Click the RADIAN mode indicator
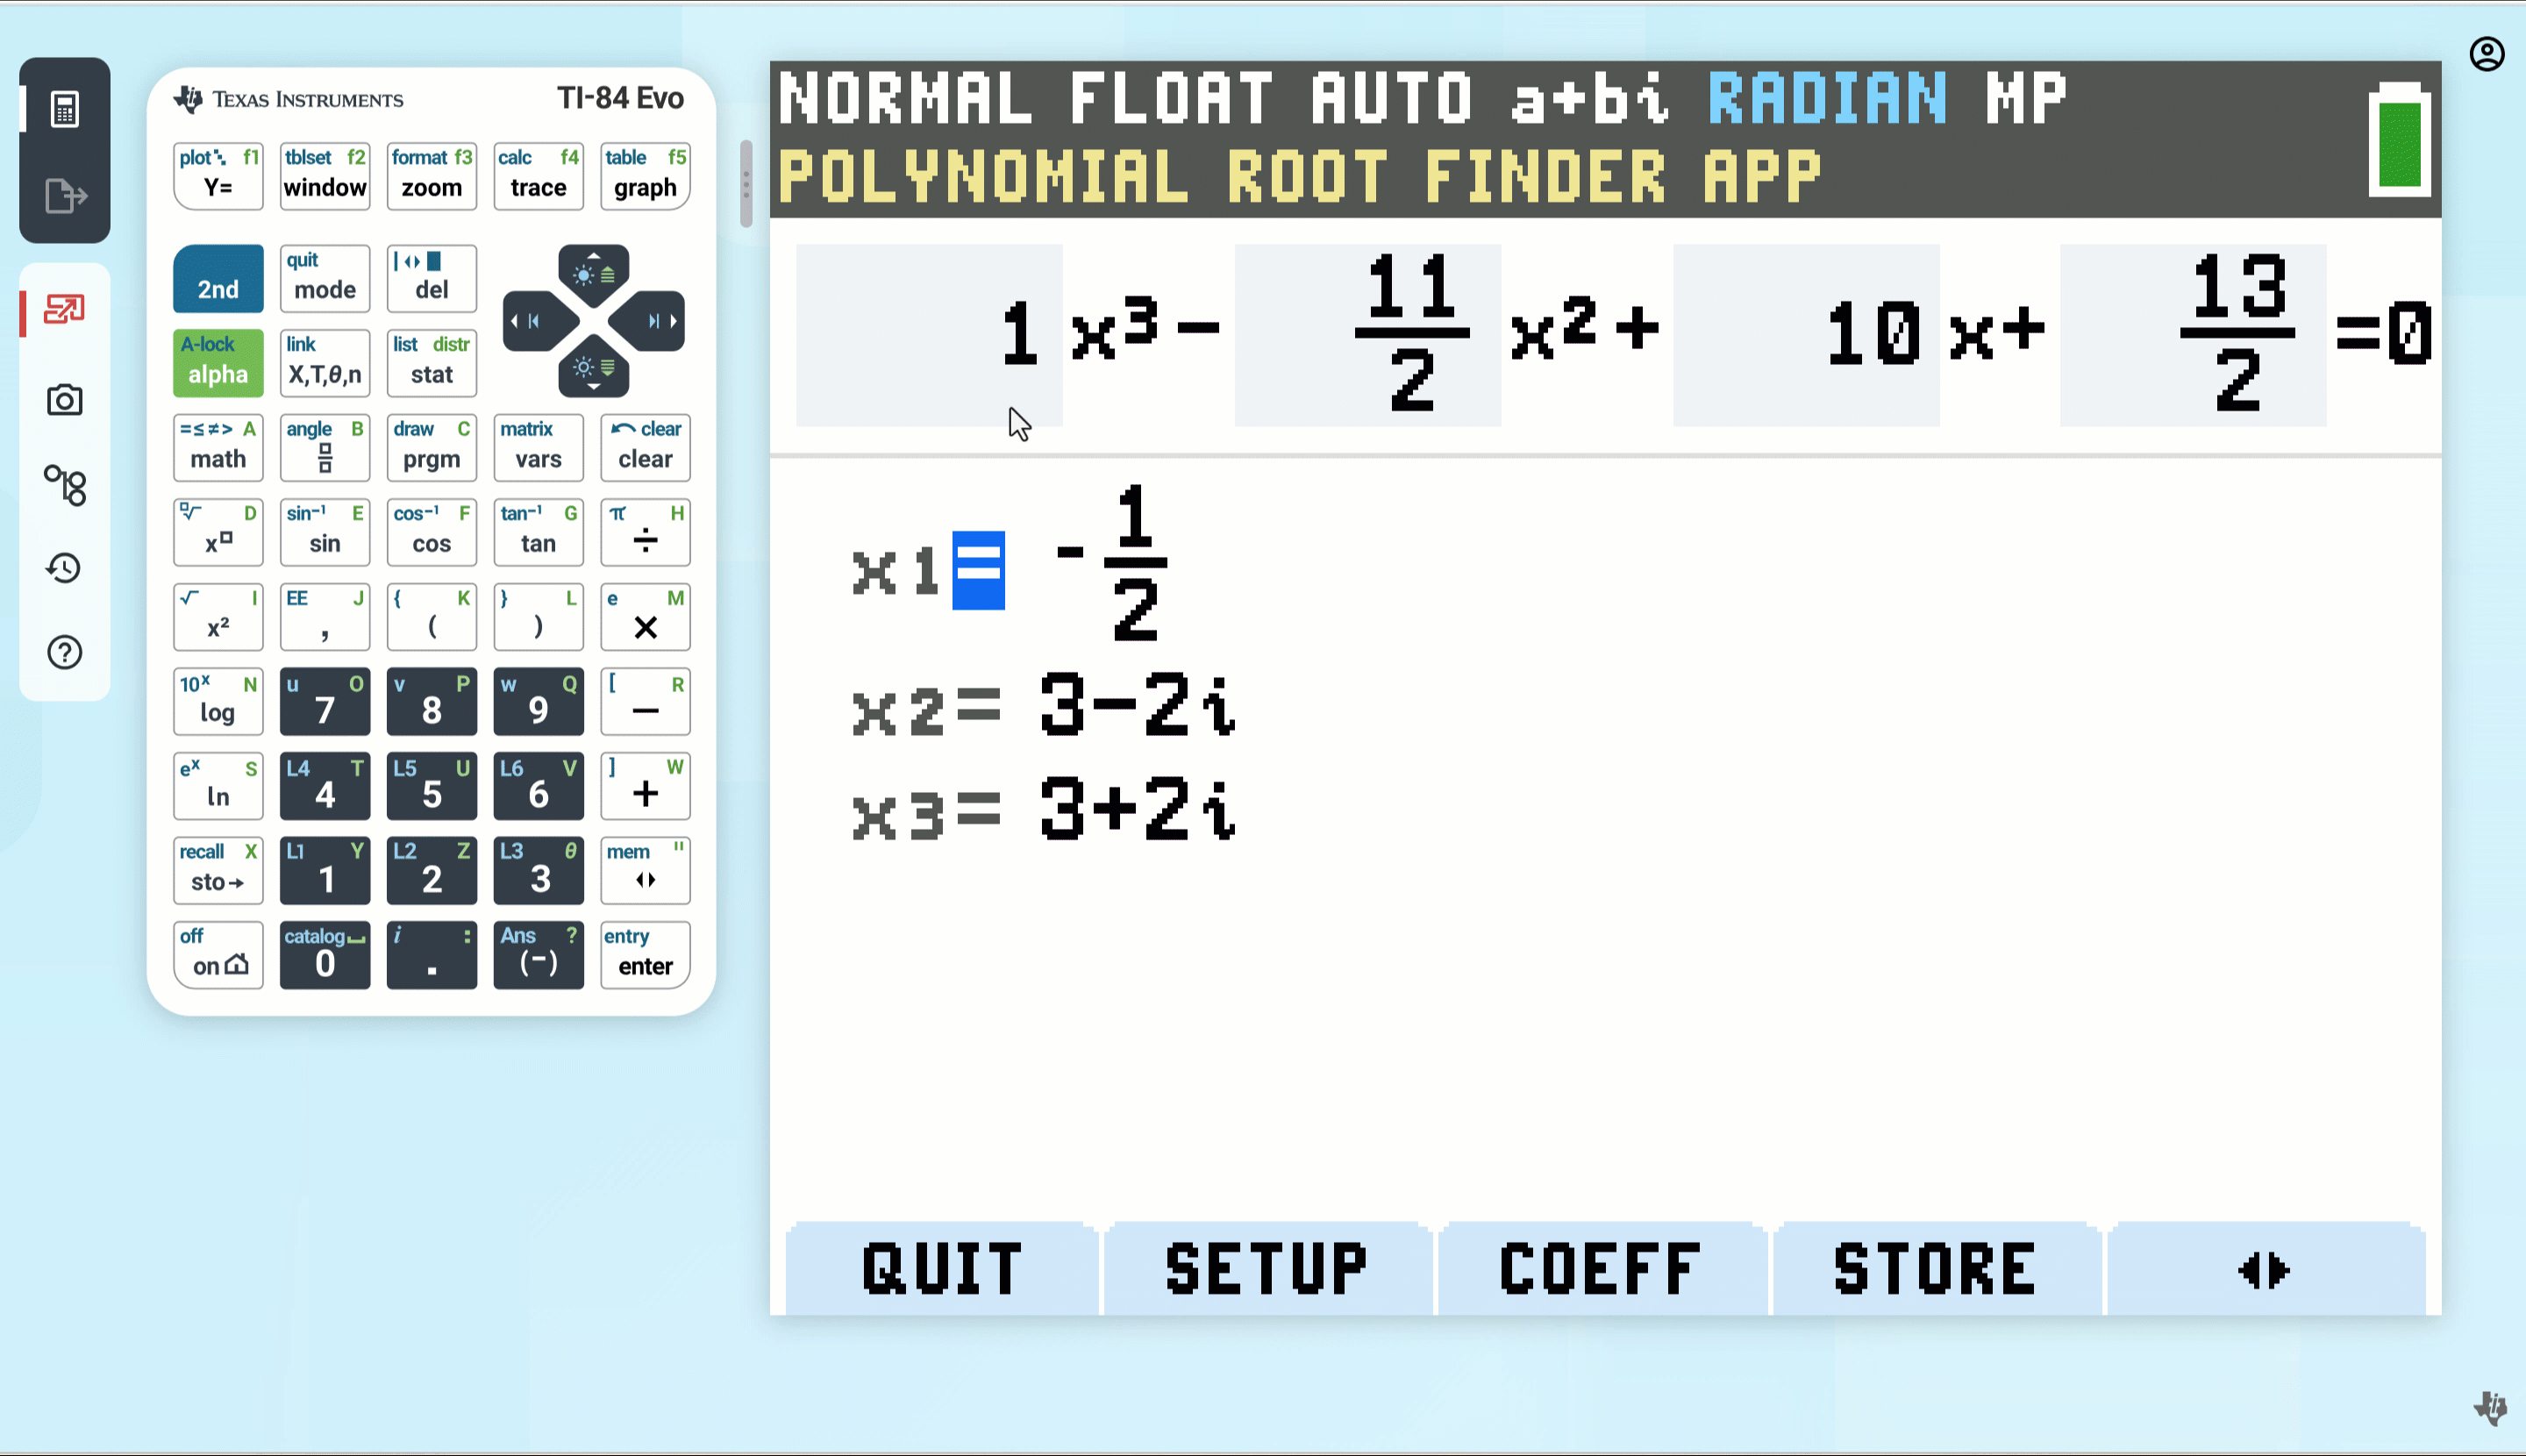This screenshot has height=1456, width=2526. tap(1827, 98)
